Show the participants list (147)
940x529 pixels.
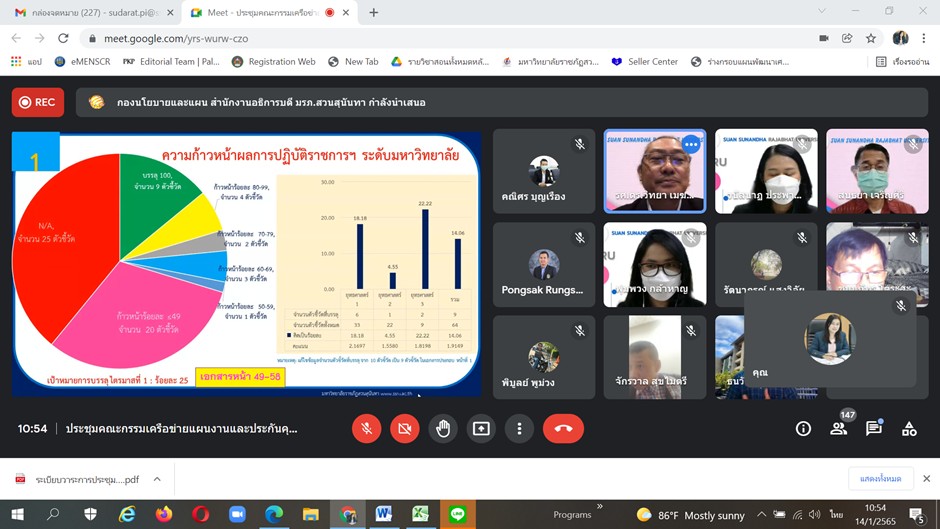pyautogui.click(x=838, y=428)
